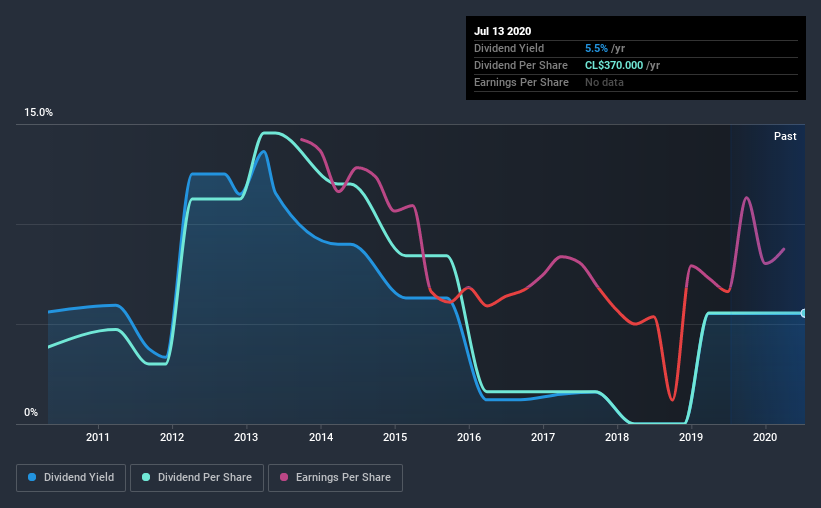Click the 'No data' earnings value
Viewport: 821px width, 508px height.
(x=604, y=82)
